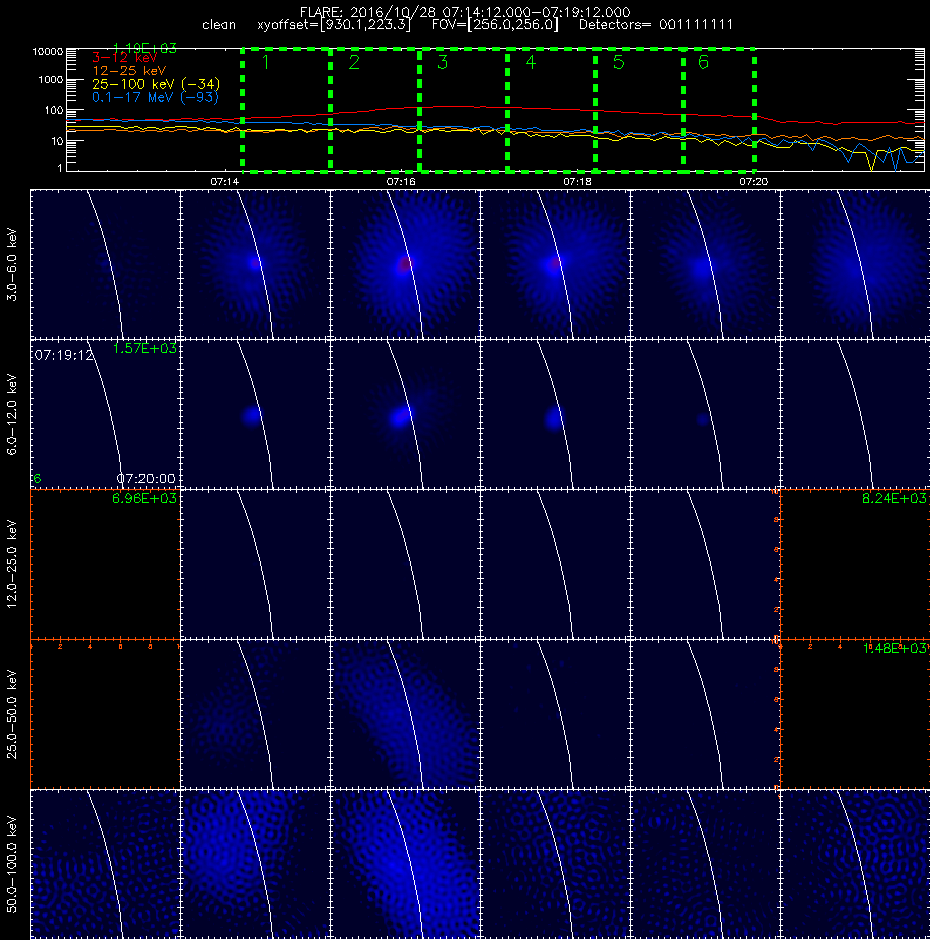Viewport: 930px width, 940px height.
Task: Open the 12.0-25.0 keV image for interval 3
Action: 405,564
